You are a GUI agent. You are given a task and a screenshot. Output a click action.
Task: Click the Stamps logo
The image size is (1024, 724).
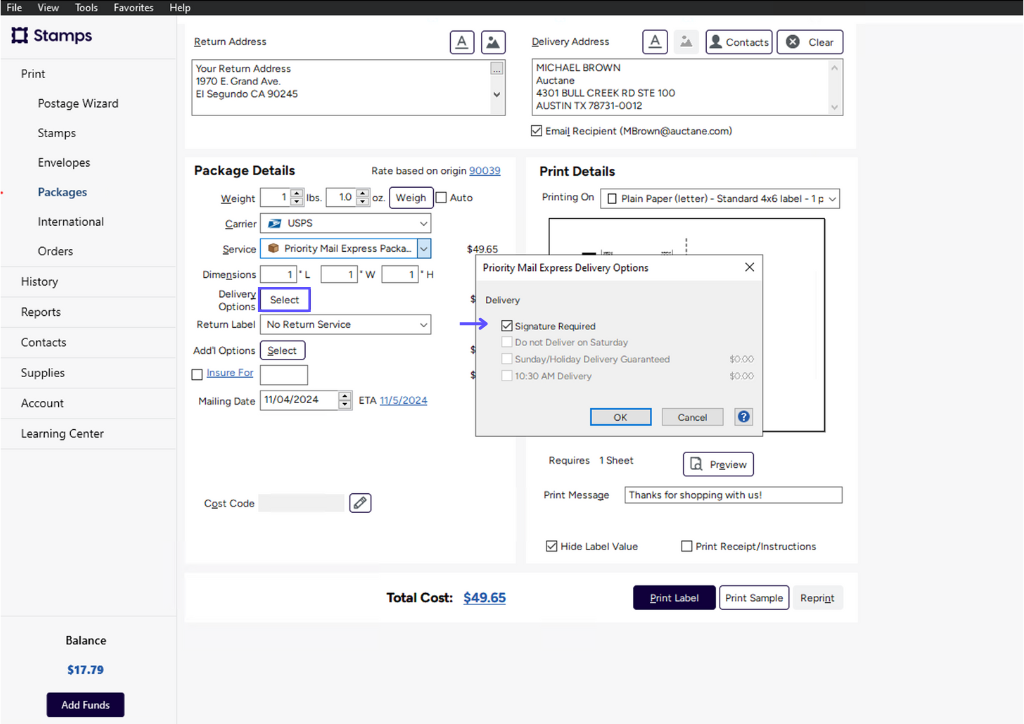(x=52, y=35)
